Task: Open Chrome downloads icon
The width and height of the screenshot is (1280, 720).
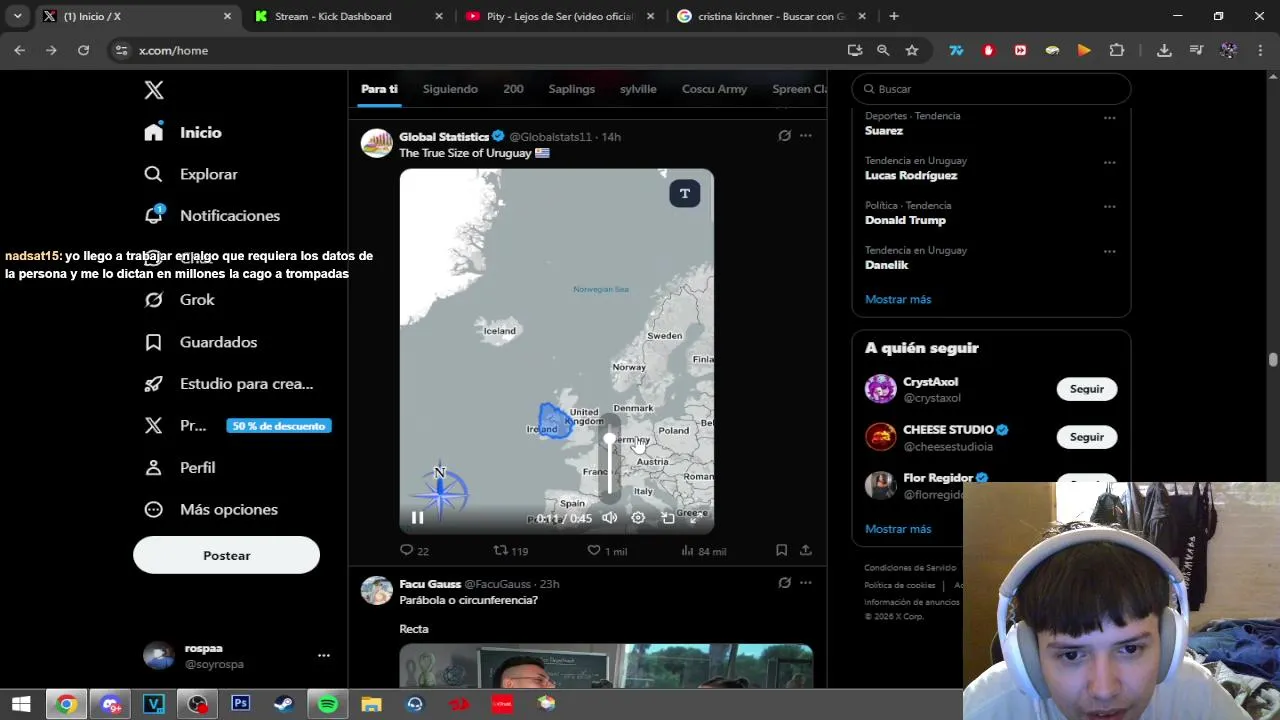Action: (1164, 50)
